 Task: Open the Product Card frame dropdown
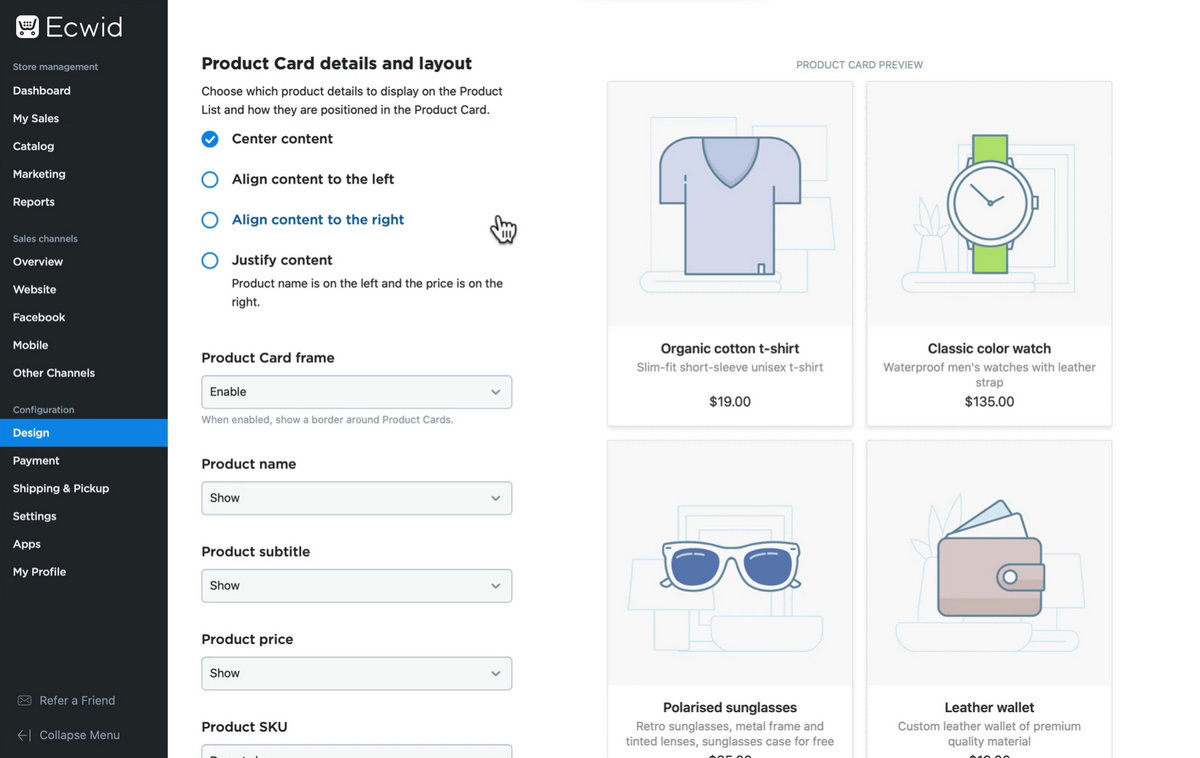point(357,392)
